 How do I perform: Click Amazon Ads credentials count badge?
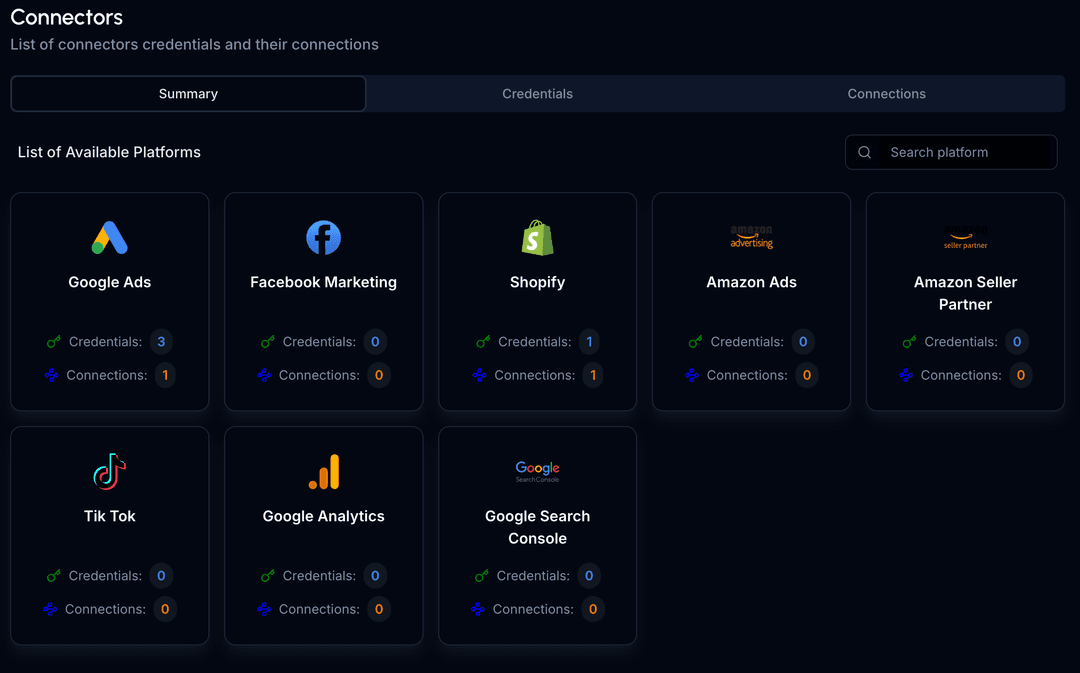click(x=803, y=342)
